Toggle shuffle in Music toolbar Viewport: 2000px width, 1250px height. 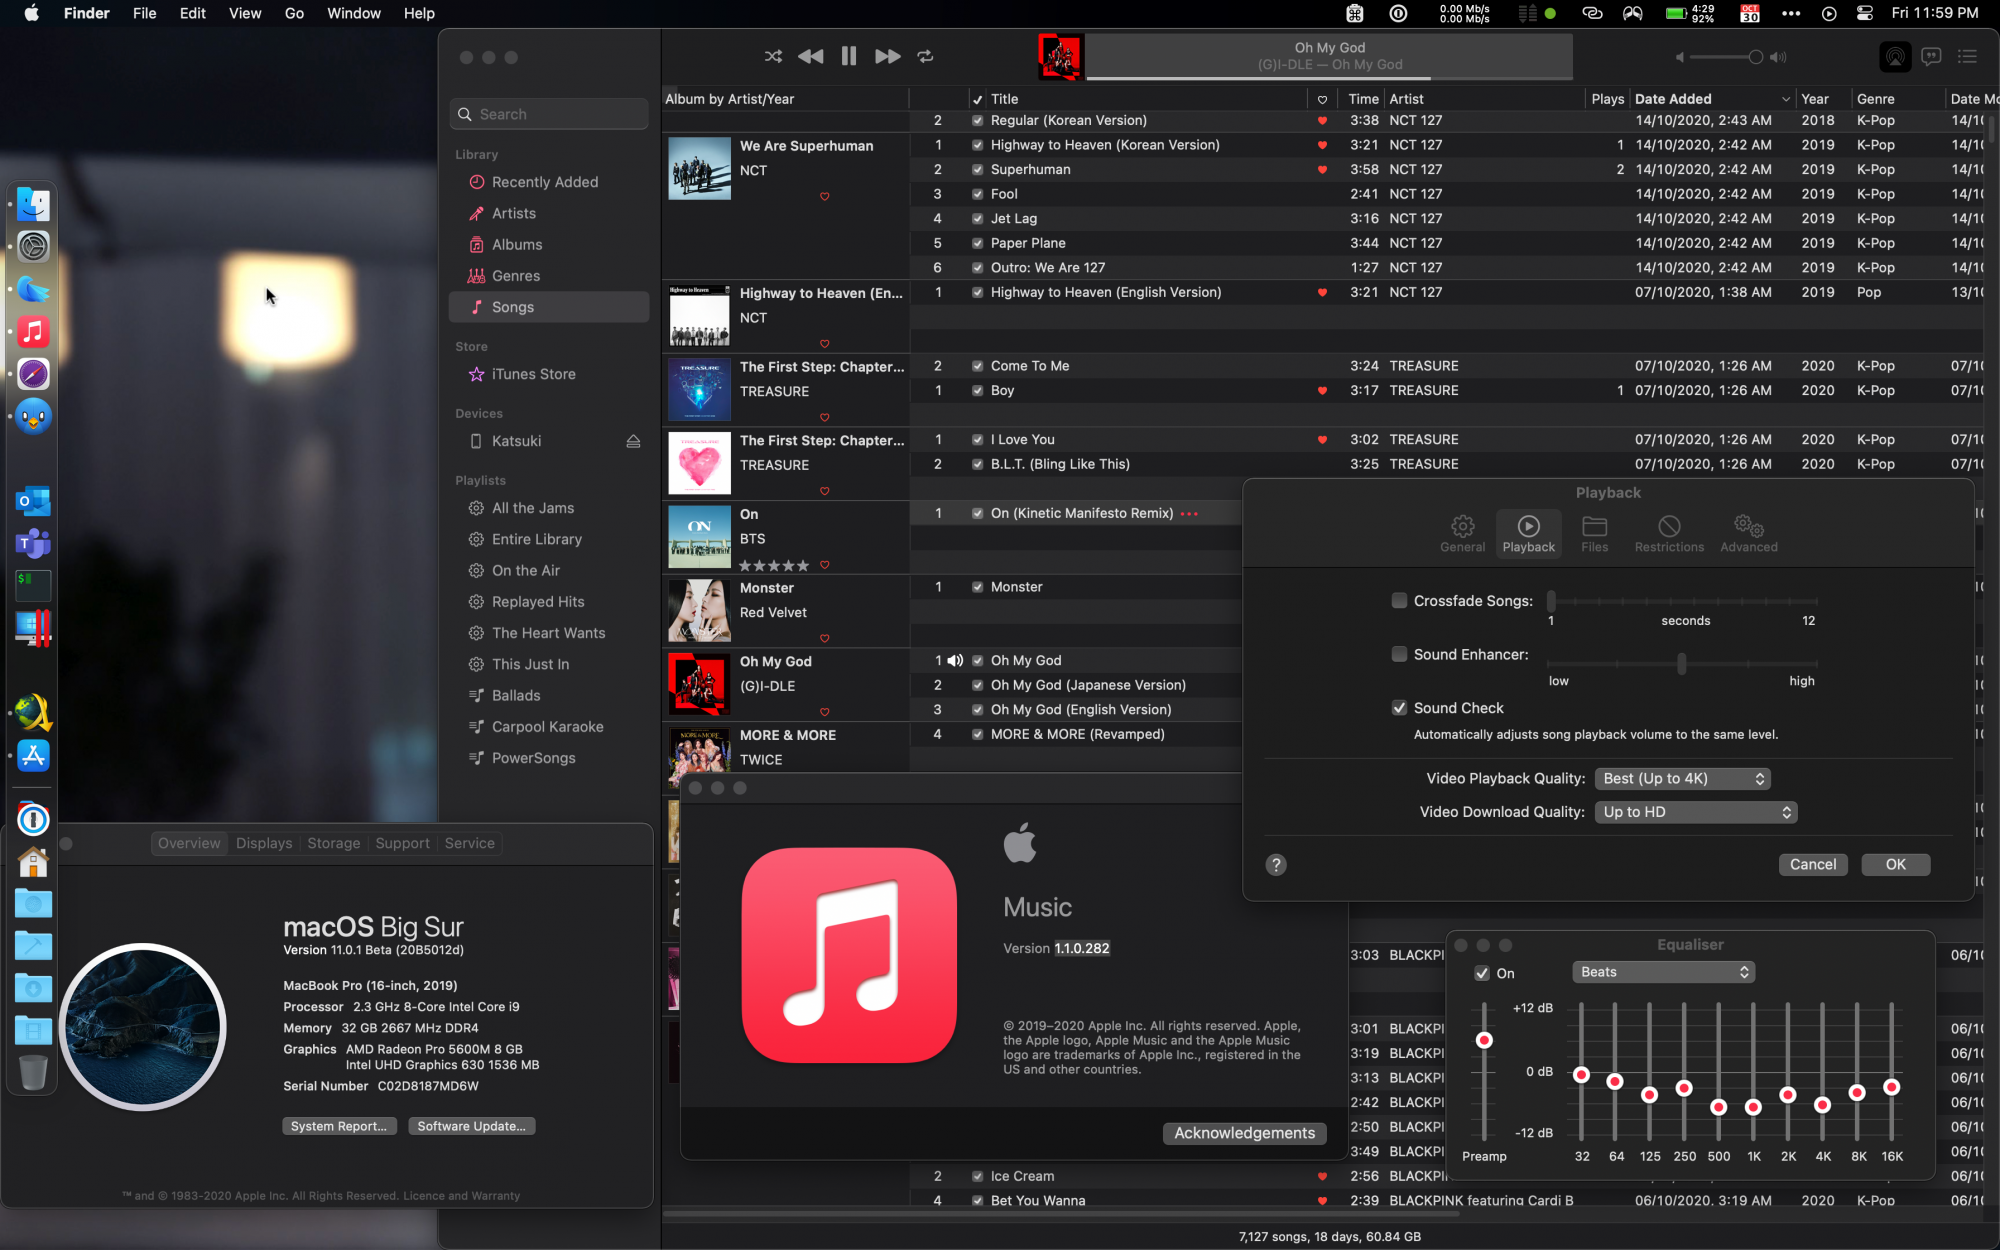pos(773,57)
